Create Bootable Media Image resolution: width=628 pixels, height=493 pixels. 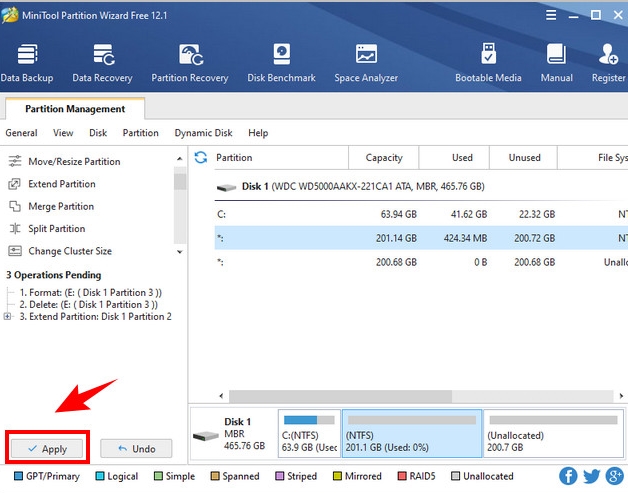(488, 63)
